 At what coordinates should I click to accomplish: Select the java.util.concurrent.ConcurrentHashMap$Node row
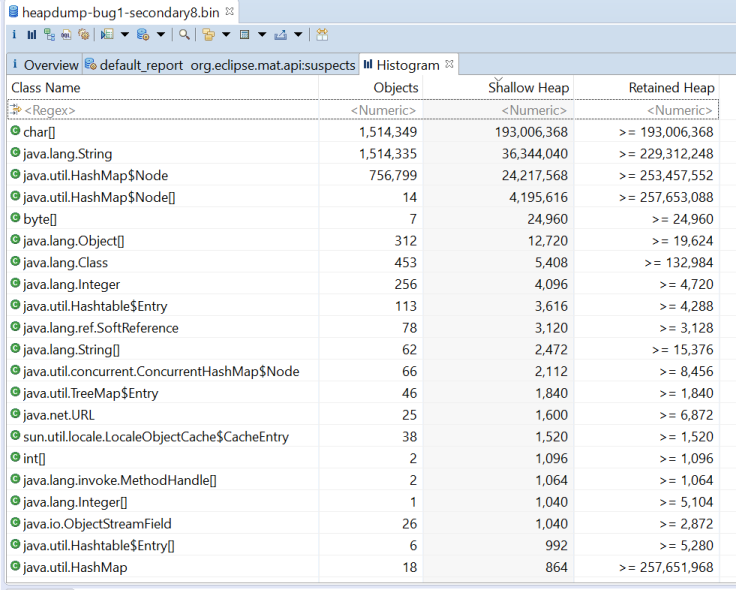363,371
